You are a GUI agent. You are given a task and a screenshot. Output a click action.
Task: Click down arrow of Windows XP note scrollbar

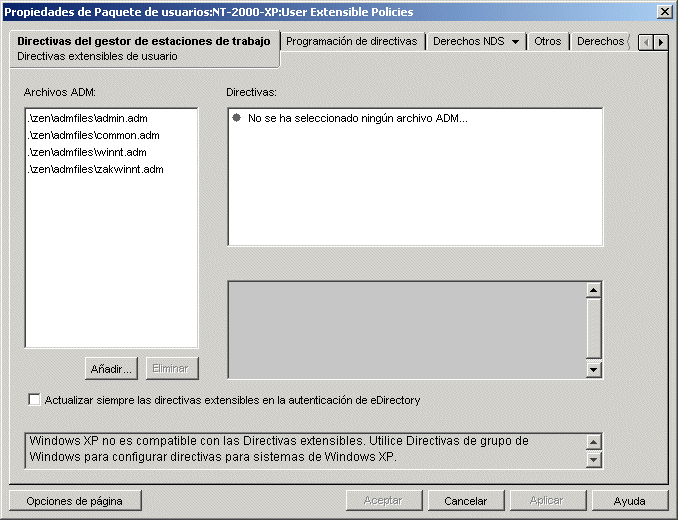point(594,459)
